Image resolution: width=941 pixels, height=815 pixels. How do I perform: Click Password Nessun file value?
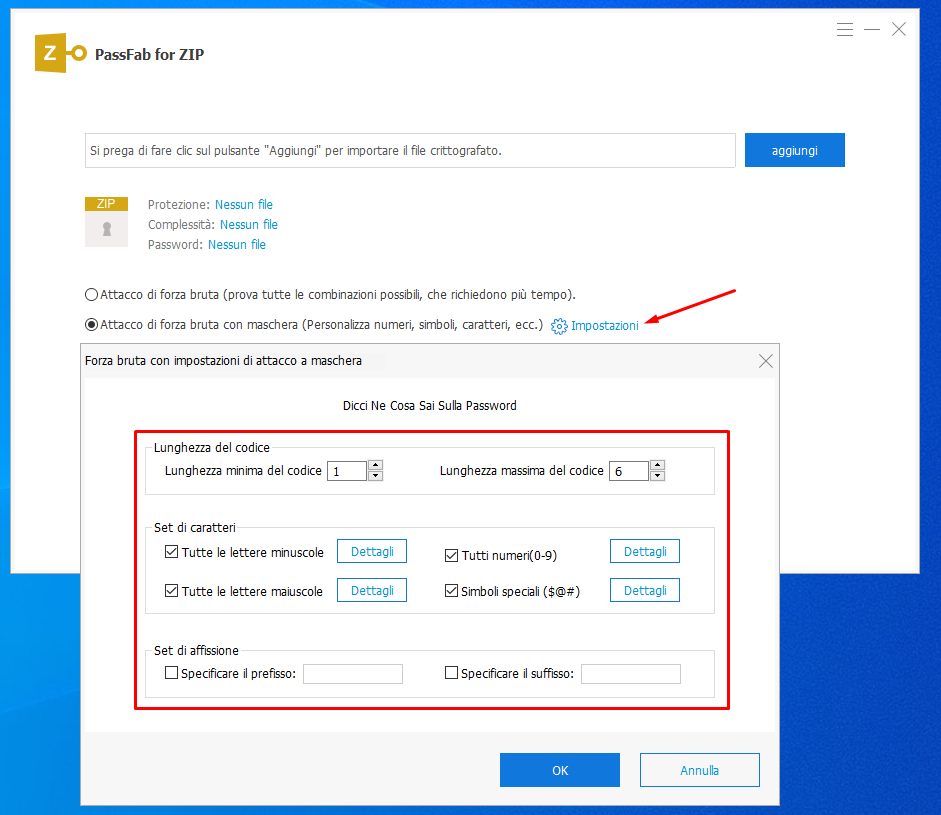(236, 245)
